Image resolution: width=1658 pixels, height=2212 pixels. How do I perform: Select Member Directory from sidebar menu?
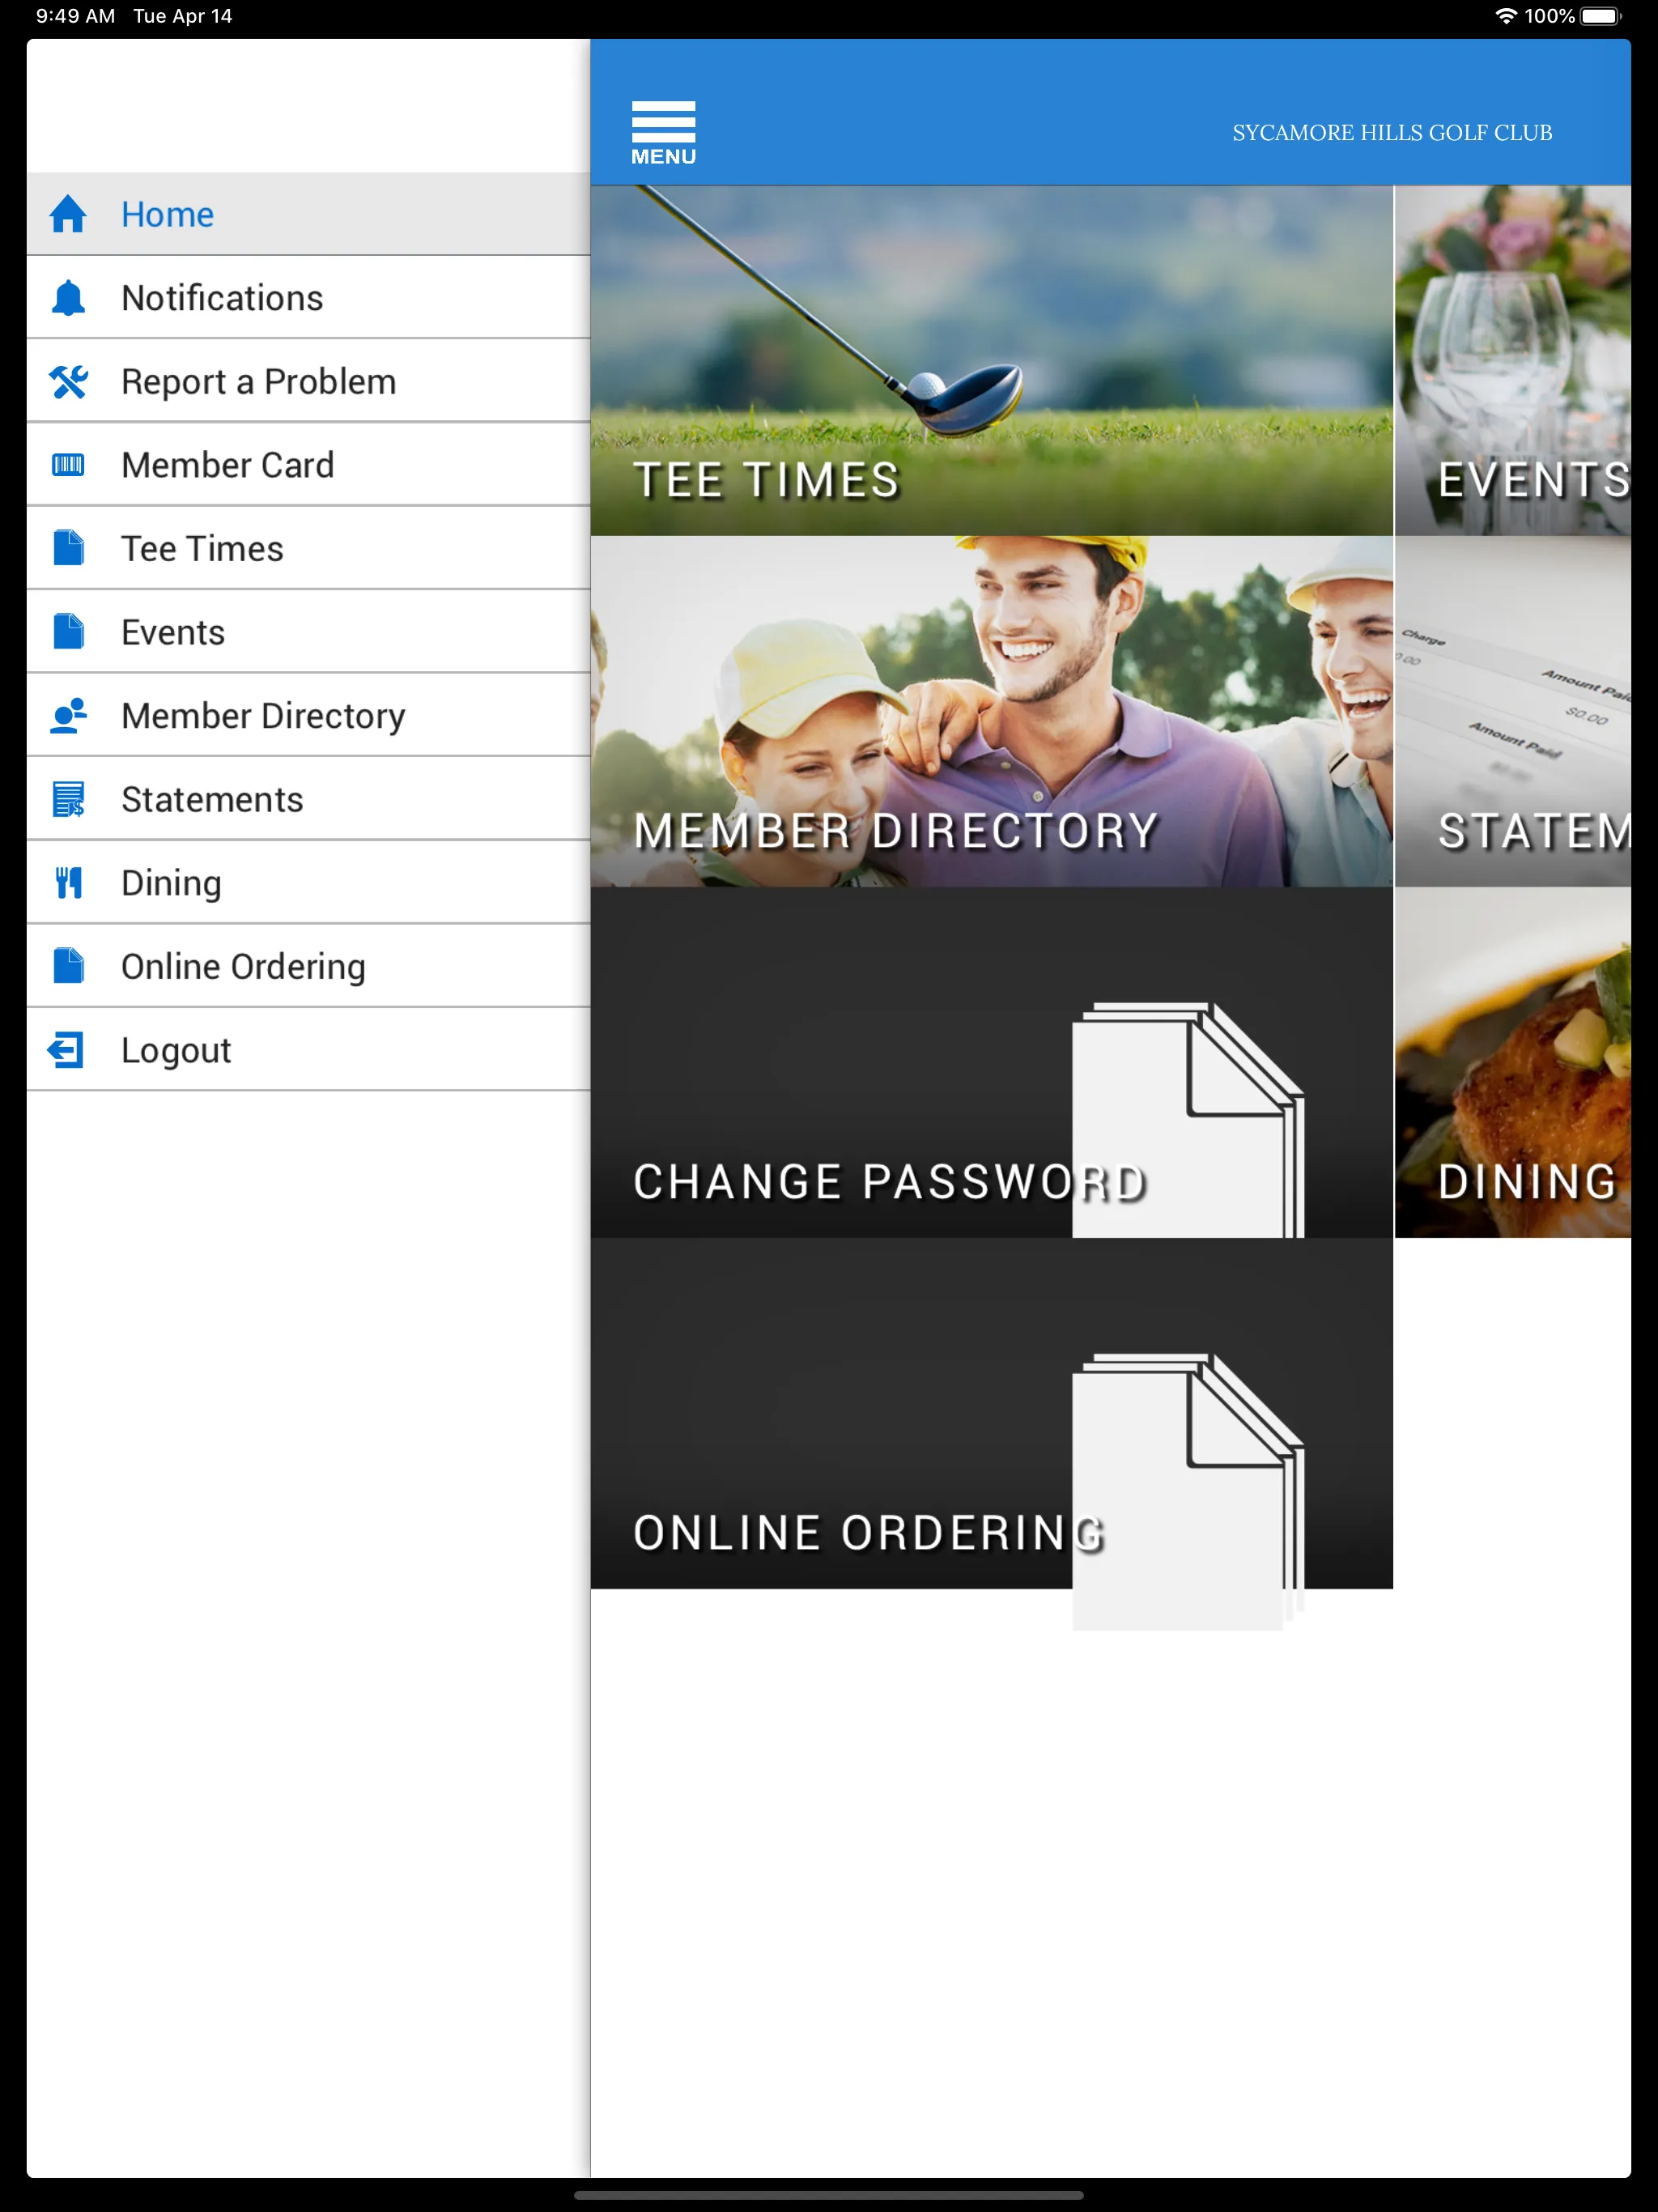(263, 716)
